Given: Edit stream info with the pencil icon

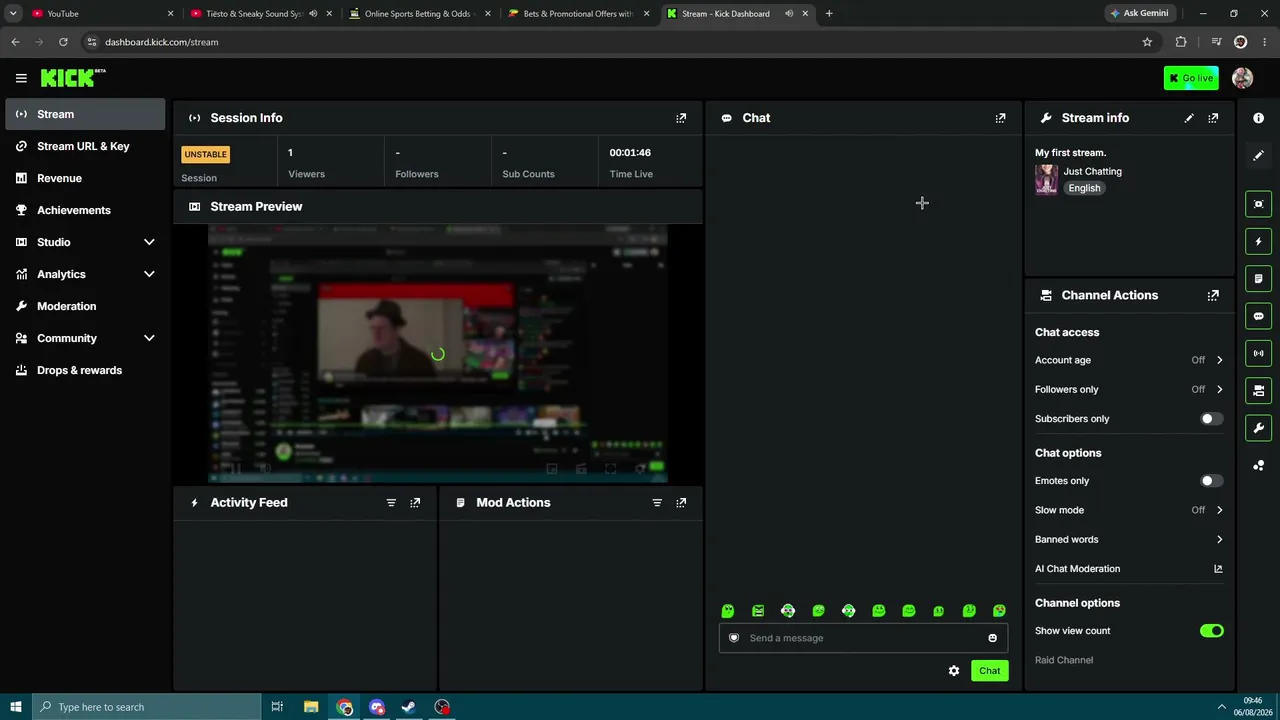Looking at the screenshot, I should (1189, 118).
